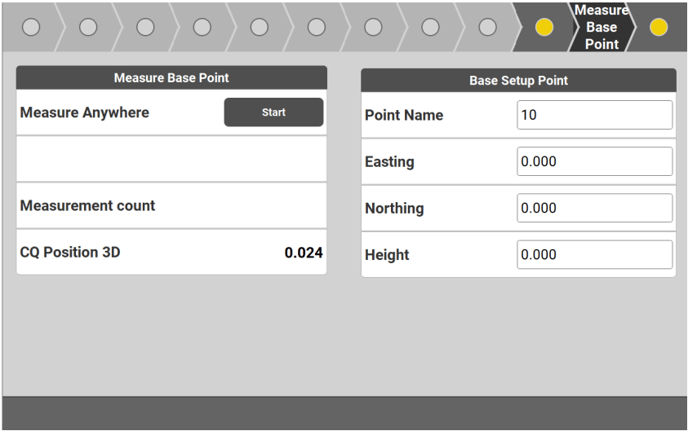Click into the Northing input box
Viewport: 688px width, 431px height.
pyautogui.click(x=595, y=208)
